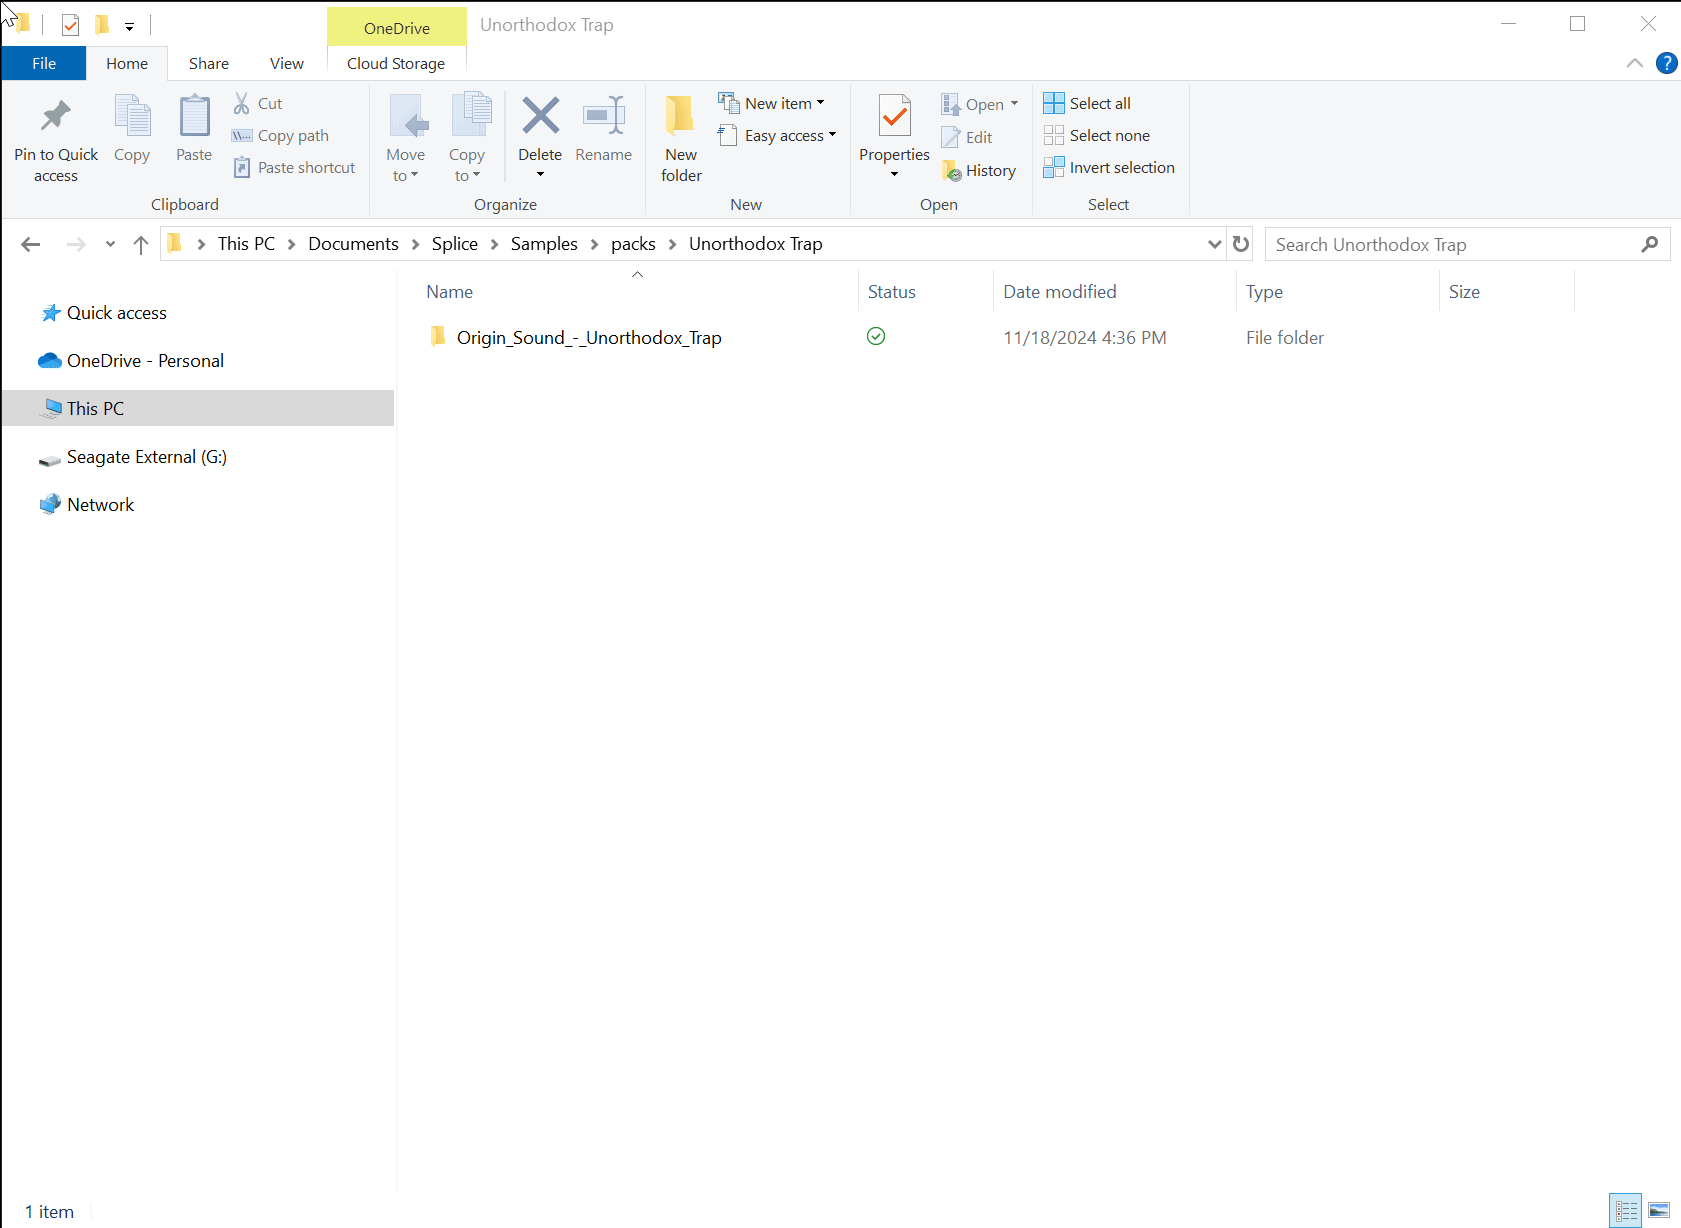
Task: Open New item dropdown
Action: [772, 103]
